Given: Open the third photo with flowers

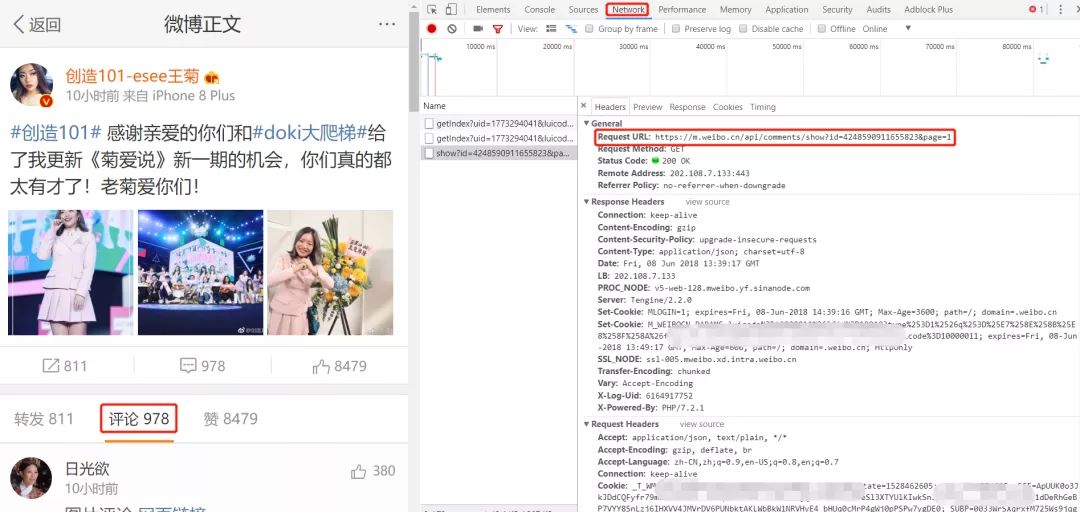Looking at the screenshot, I should click(x=330, y=272).
